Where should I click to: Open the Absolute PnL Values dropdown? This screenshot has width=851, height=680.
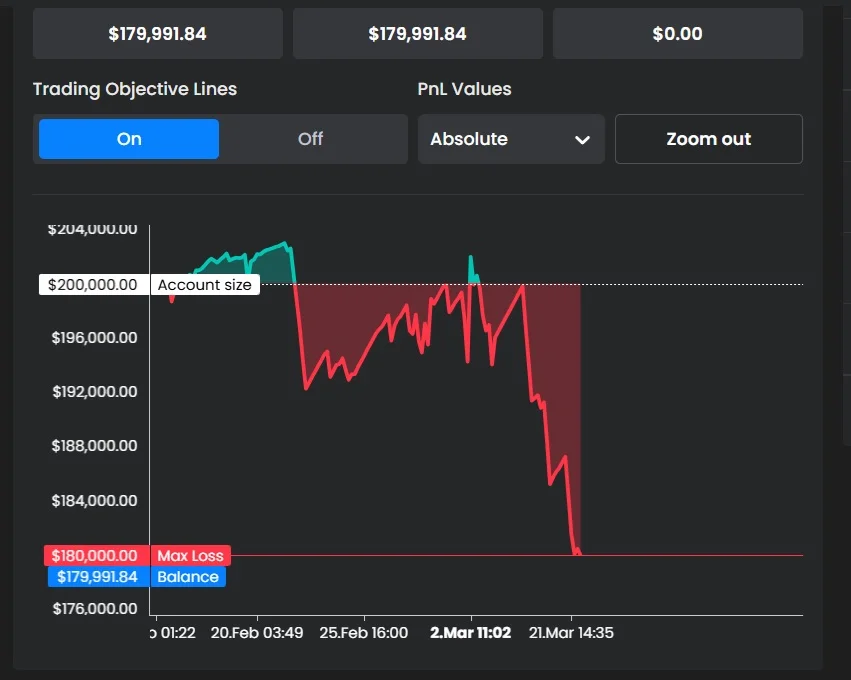[x=510, y=139]
